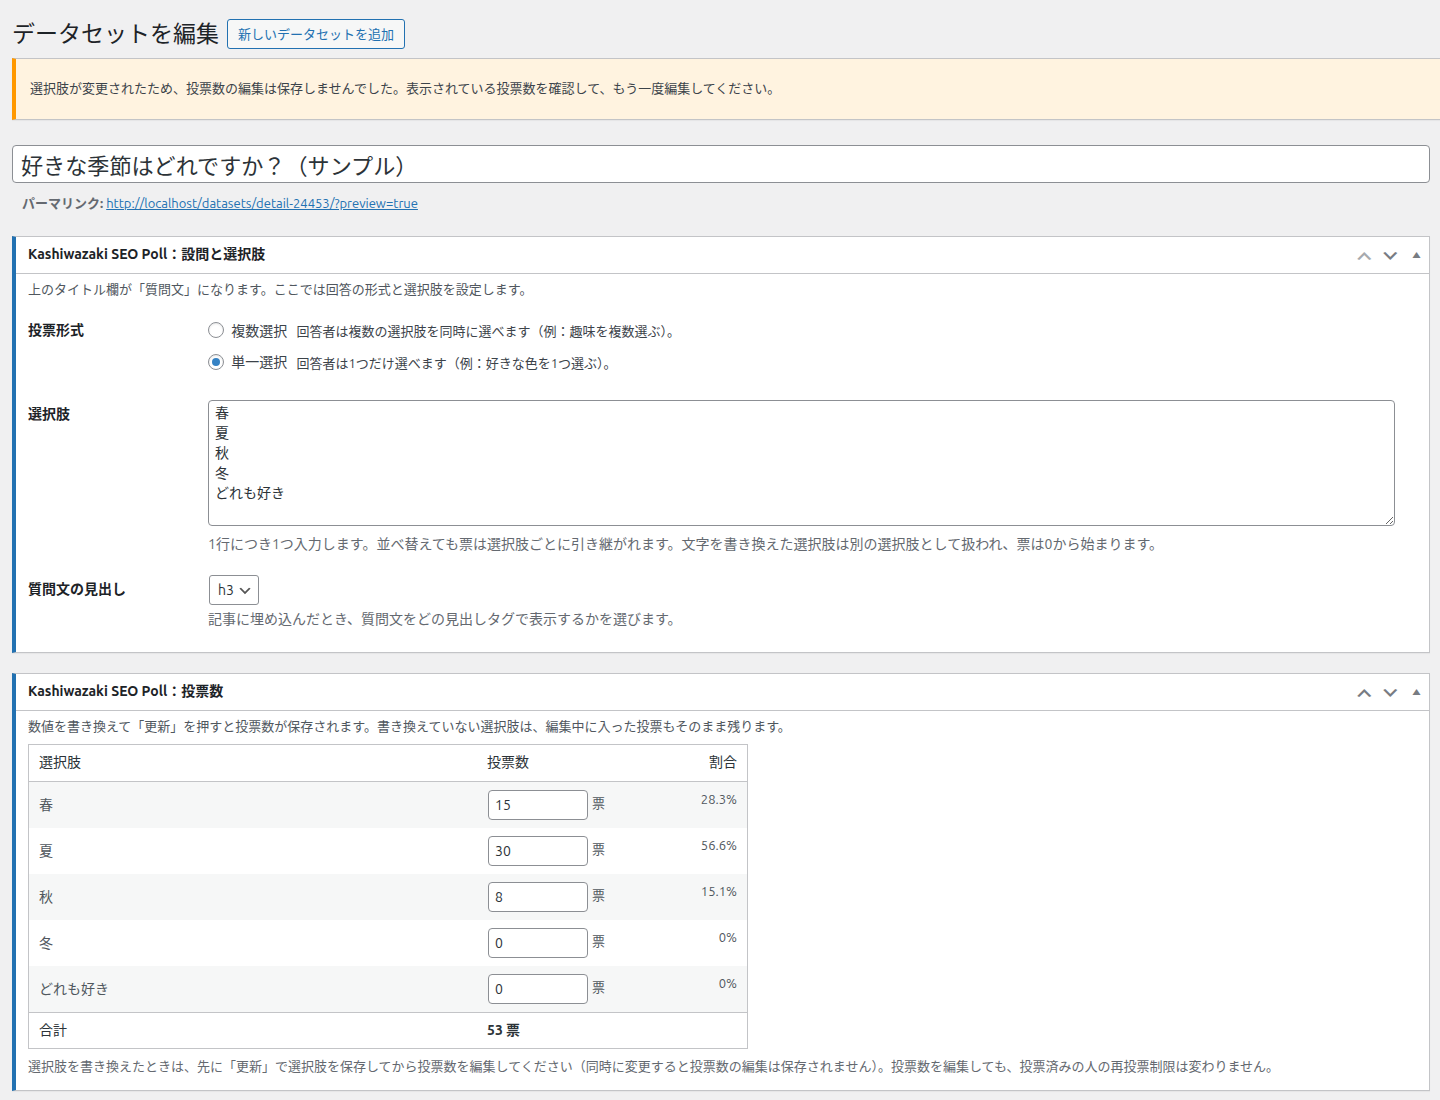Move the 投票数 panel down

point(1390,693)
